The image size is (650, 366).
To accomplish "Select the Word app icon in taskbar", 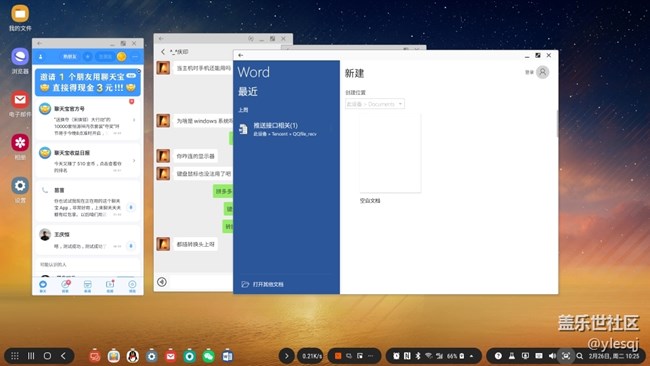I will tap(227, 356).
